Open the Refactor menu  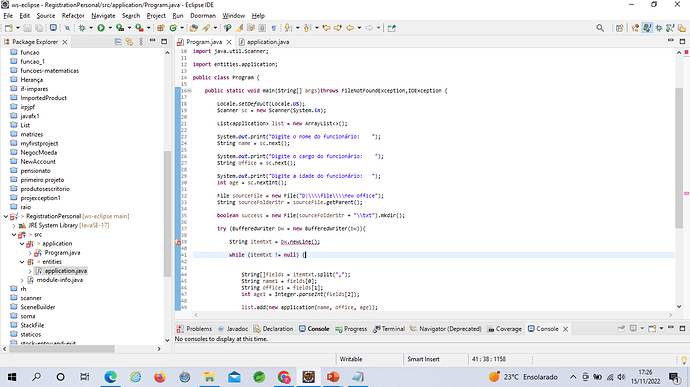pyautogui.click(x=73, y=16)
